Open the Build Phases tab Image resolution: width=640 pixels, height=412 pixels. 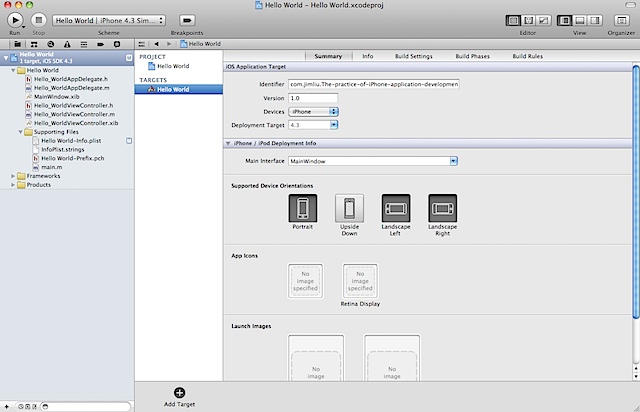pos(472,57)
